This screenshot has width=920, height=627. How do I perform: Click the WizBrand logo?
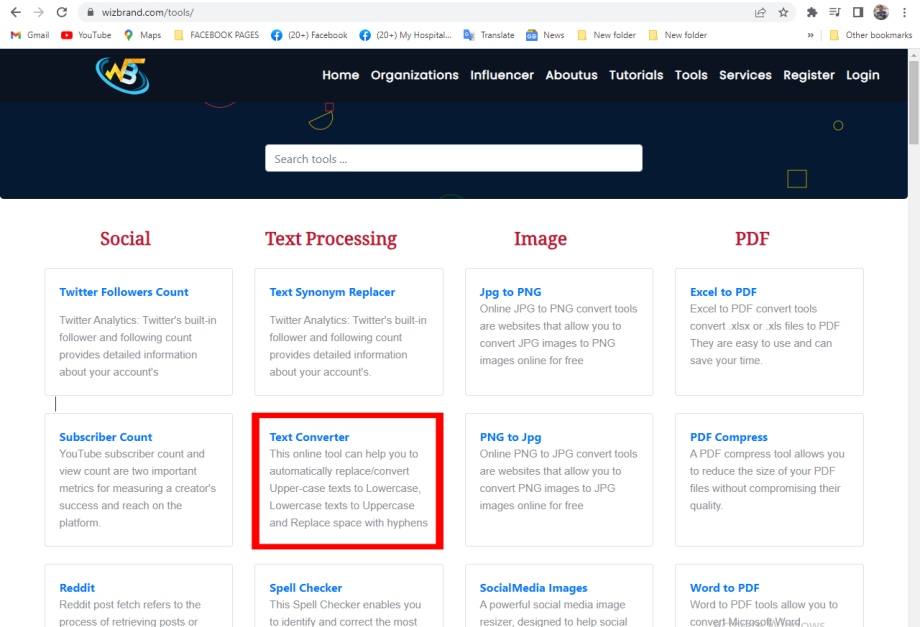point(120,74)
